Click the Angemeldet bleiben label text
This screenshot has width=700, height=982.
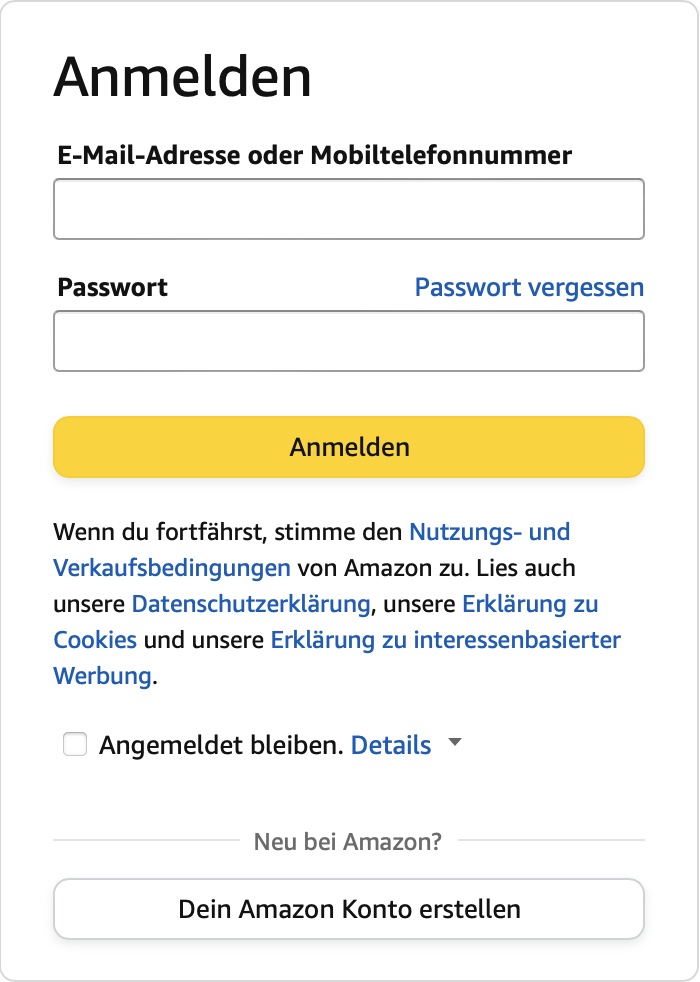coord(221,745)
